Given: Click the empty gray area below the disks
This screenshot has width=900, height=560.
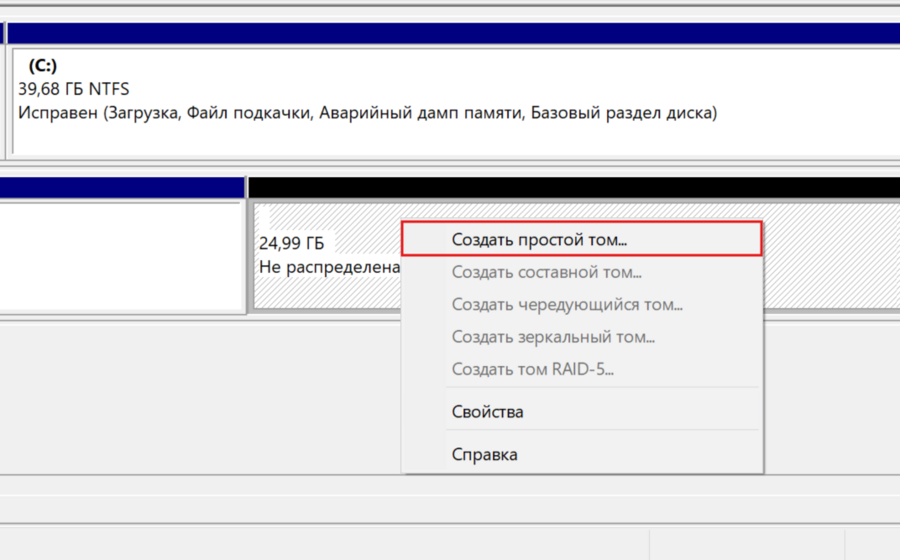Looking at the screenshot, I should click(200, 400).
